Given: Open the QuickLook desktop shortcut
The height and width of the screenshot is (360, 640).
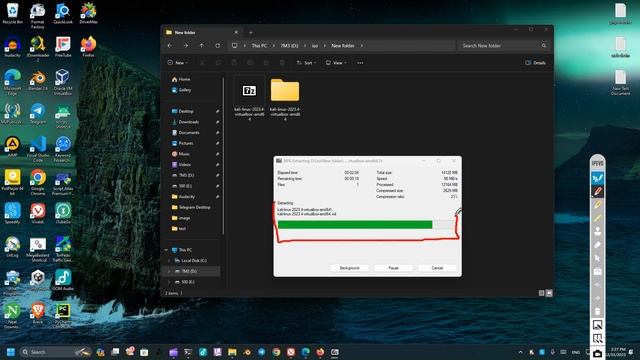Looking at the screenshot, I should point(63,13).
